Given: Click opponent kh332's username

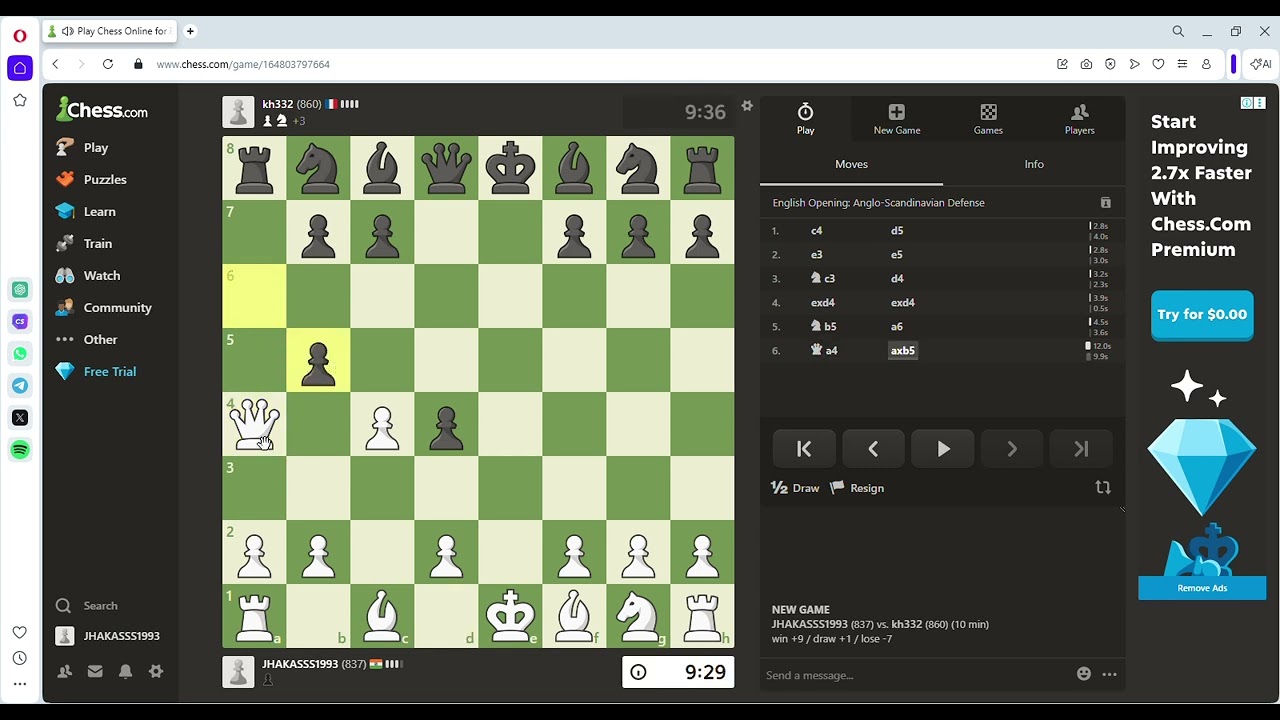Looking at the screenshot, I should coord(278,104).
